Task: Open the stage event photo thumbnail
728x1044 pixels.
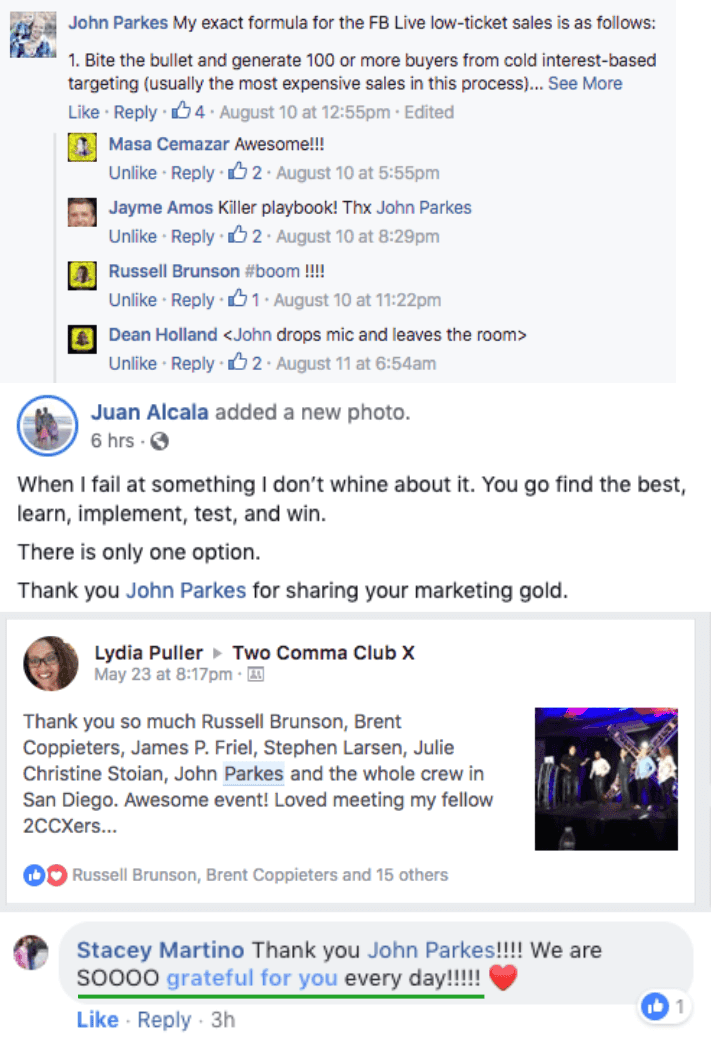Action: (606, 779)
